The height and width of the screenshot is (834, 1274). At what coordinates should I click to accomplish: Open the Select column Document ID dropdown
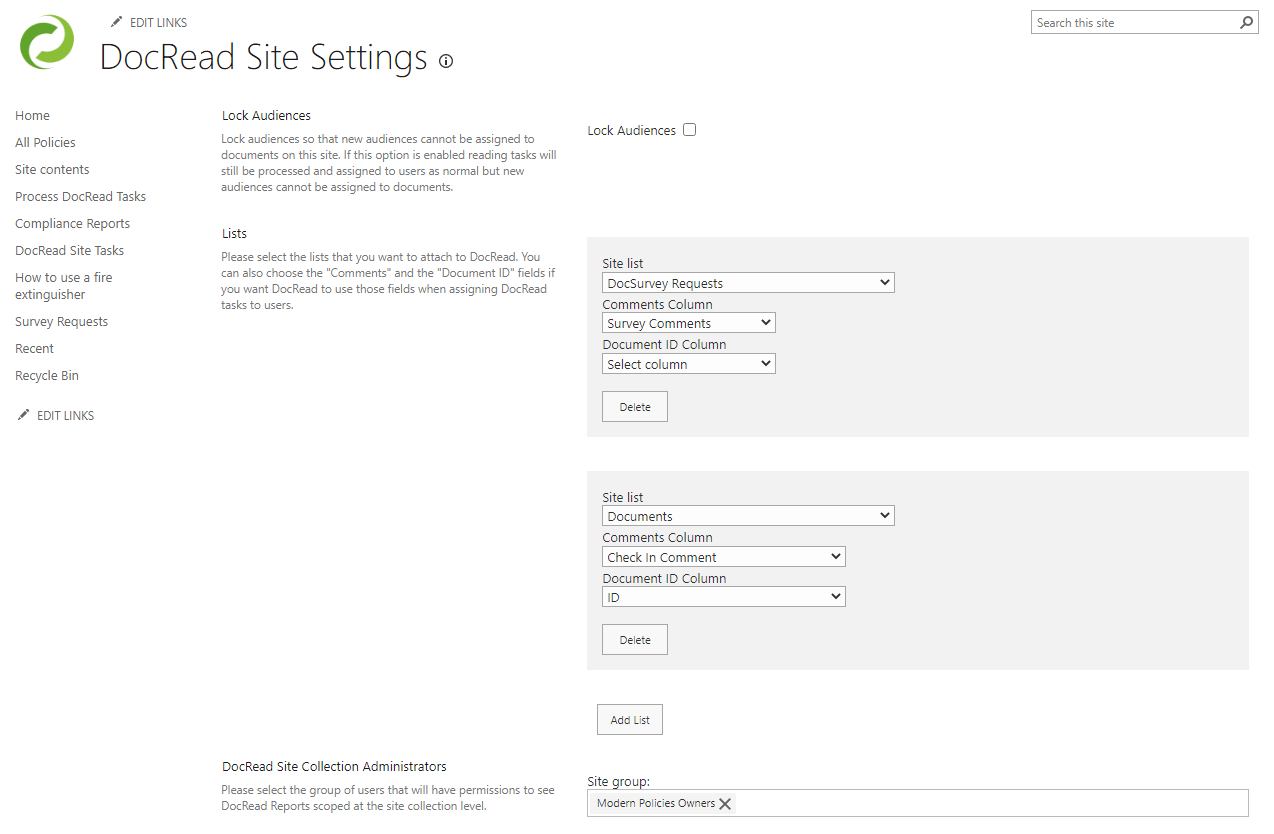tap(689, 364)
